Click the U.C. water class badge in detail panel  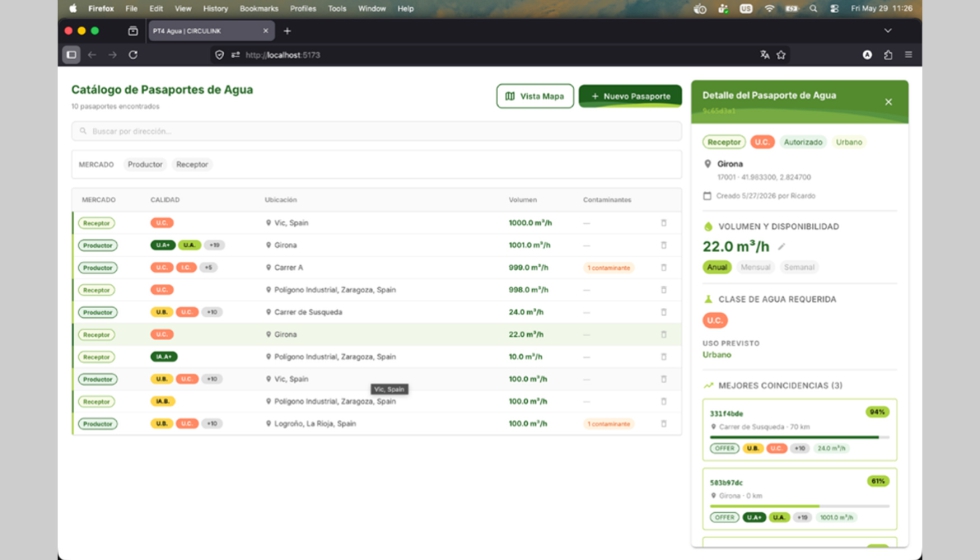point(715,321)
